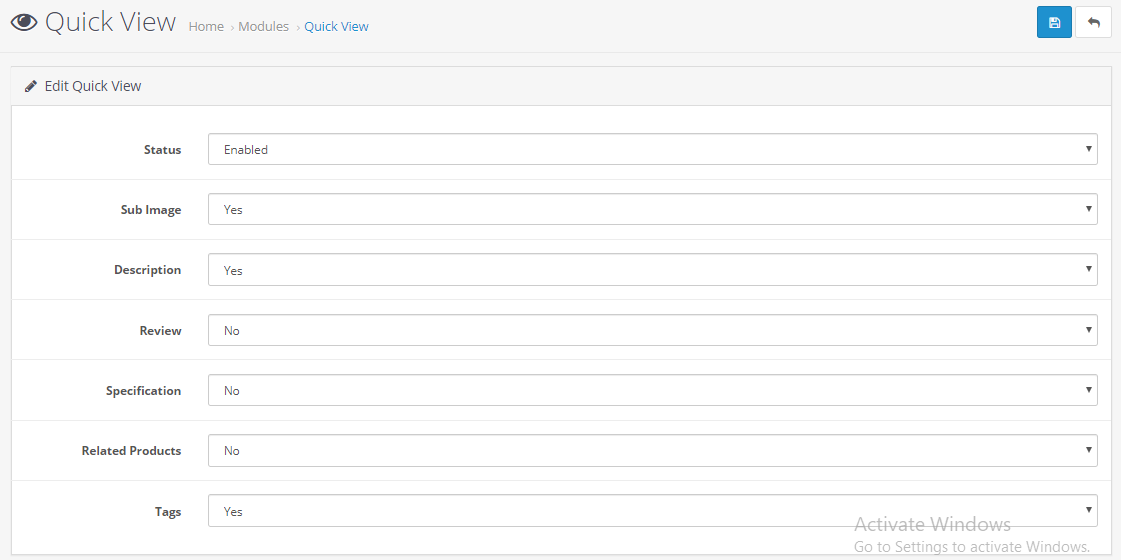1121x560 pixels.
Task: Click the back arrow cancel button
Action: click(1093, 22)
